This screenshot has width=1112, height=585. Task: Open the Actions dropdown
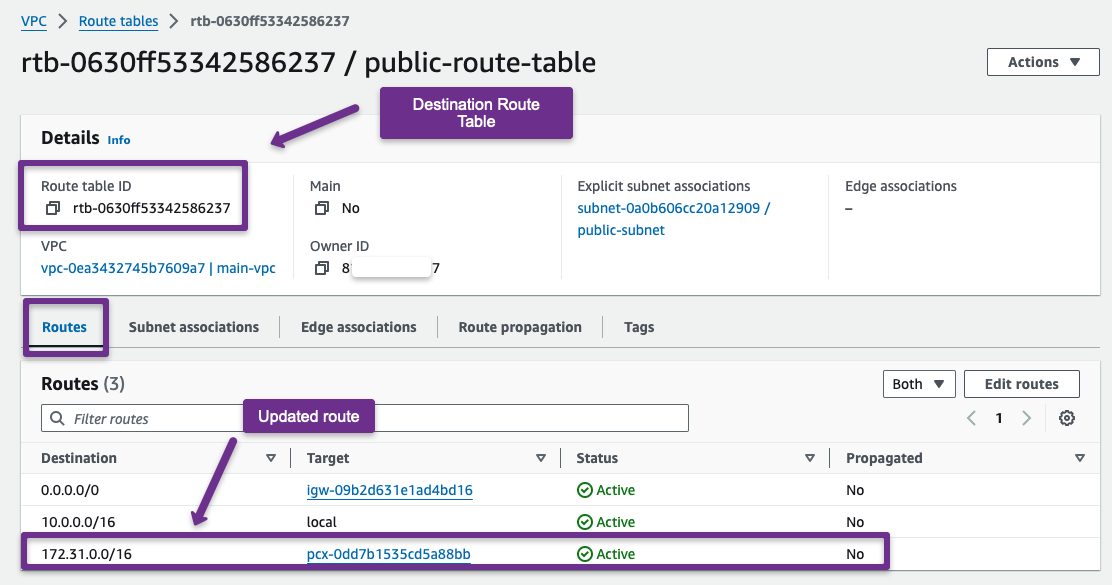click(1042, 62)
